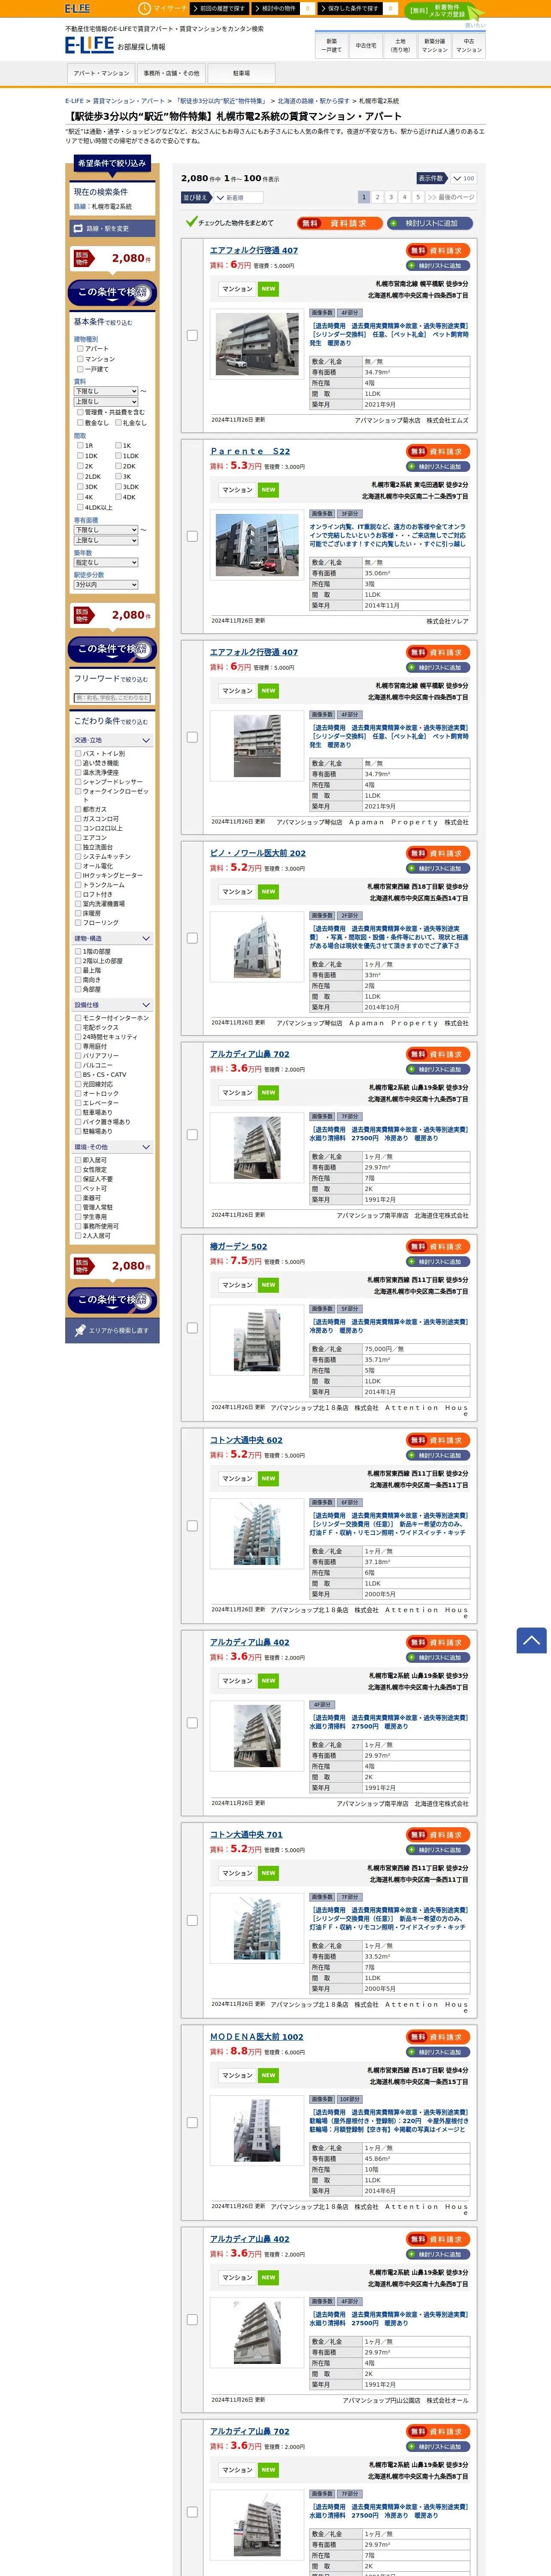
Task: Open 表示件数 100 dropdown
Action: [x=463, y=178]
